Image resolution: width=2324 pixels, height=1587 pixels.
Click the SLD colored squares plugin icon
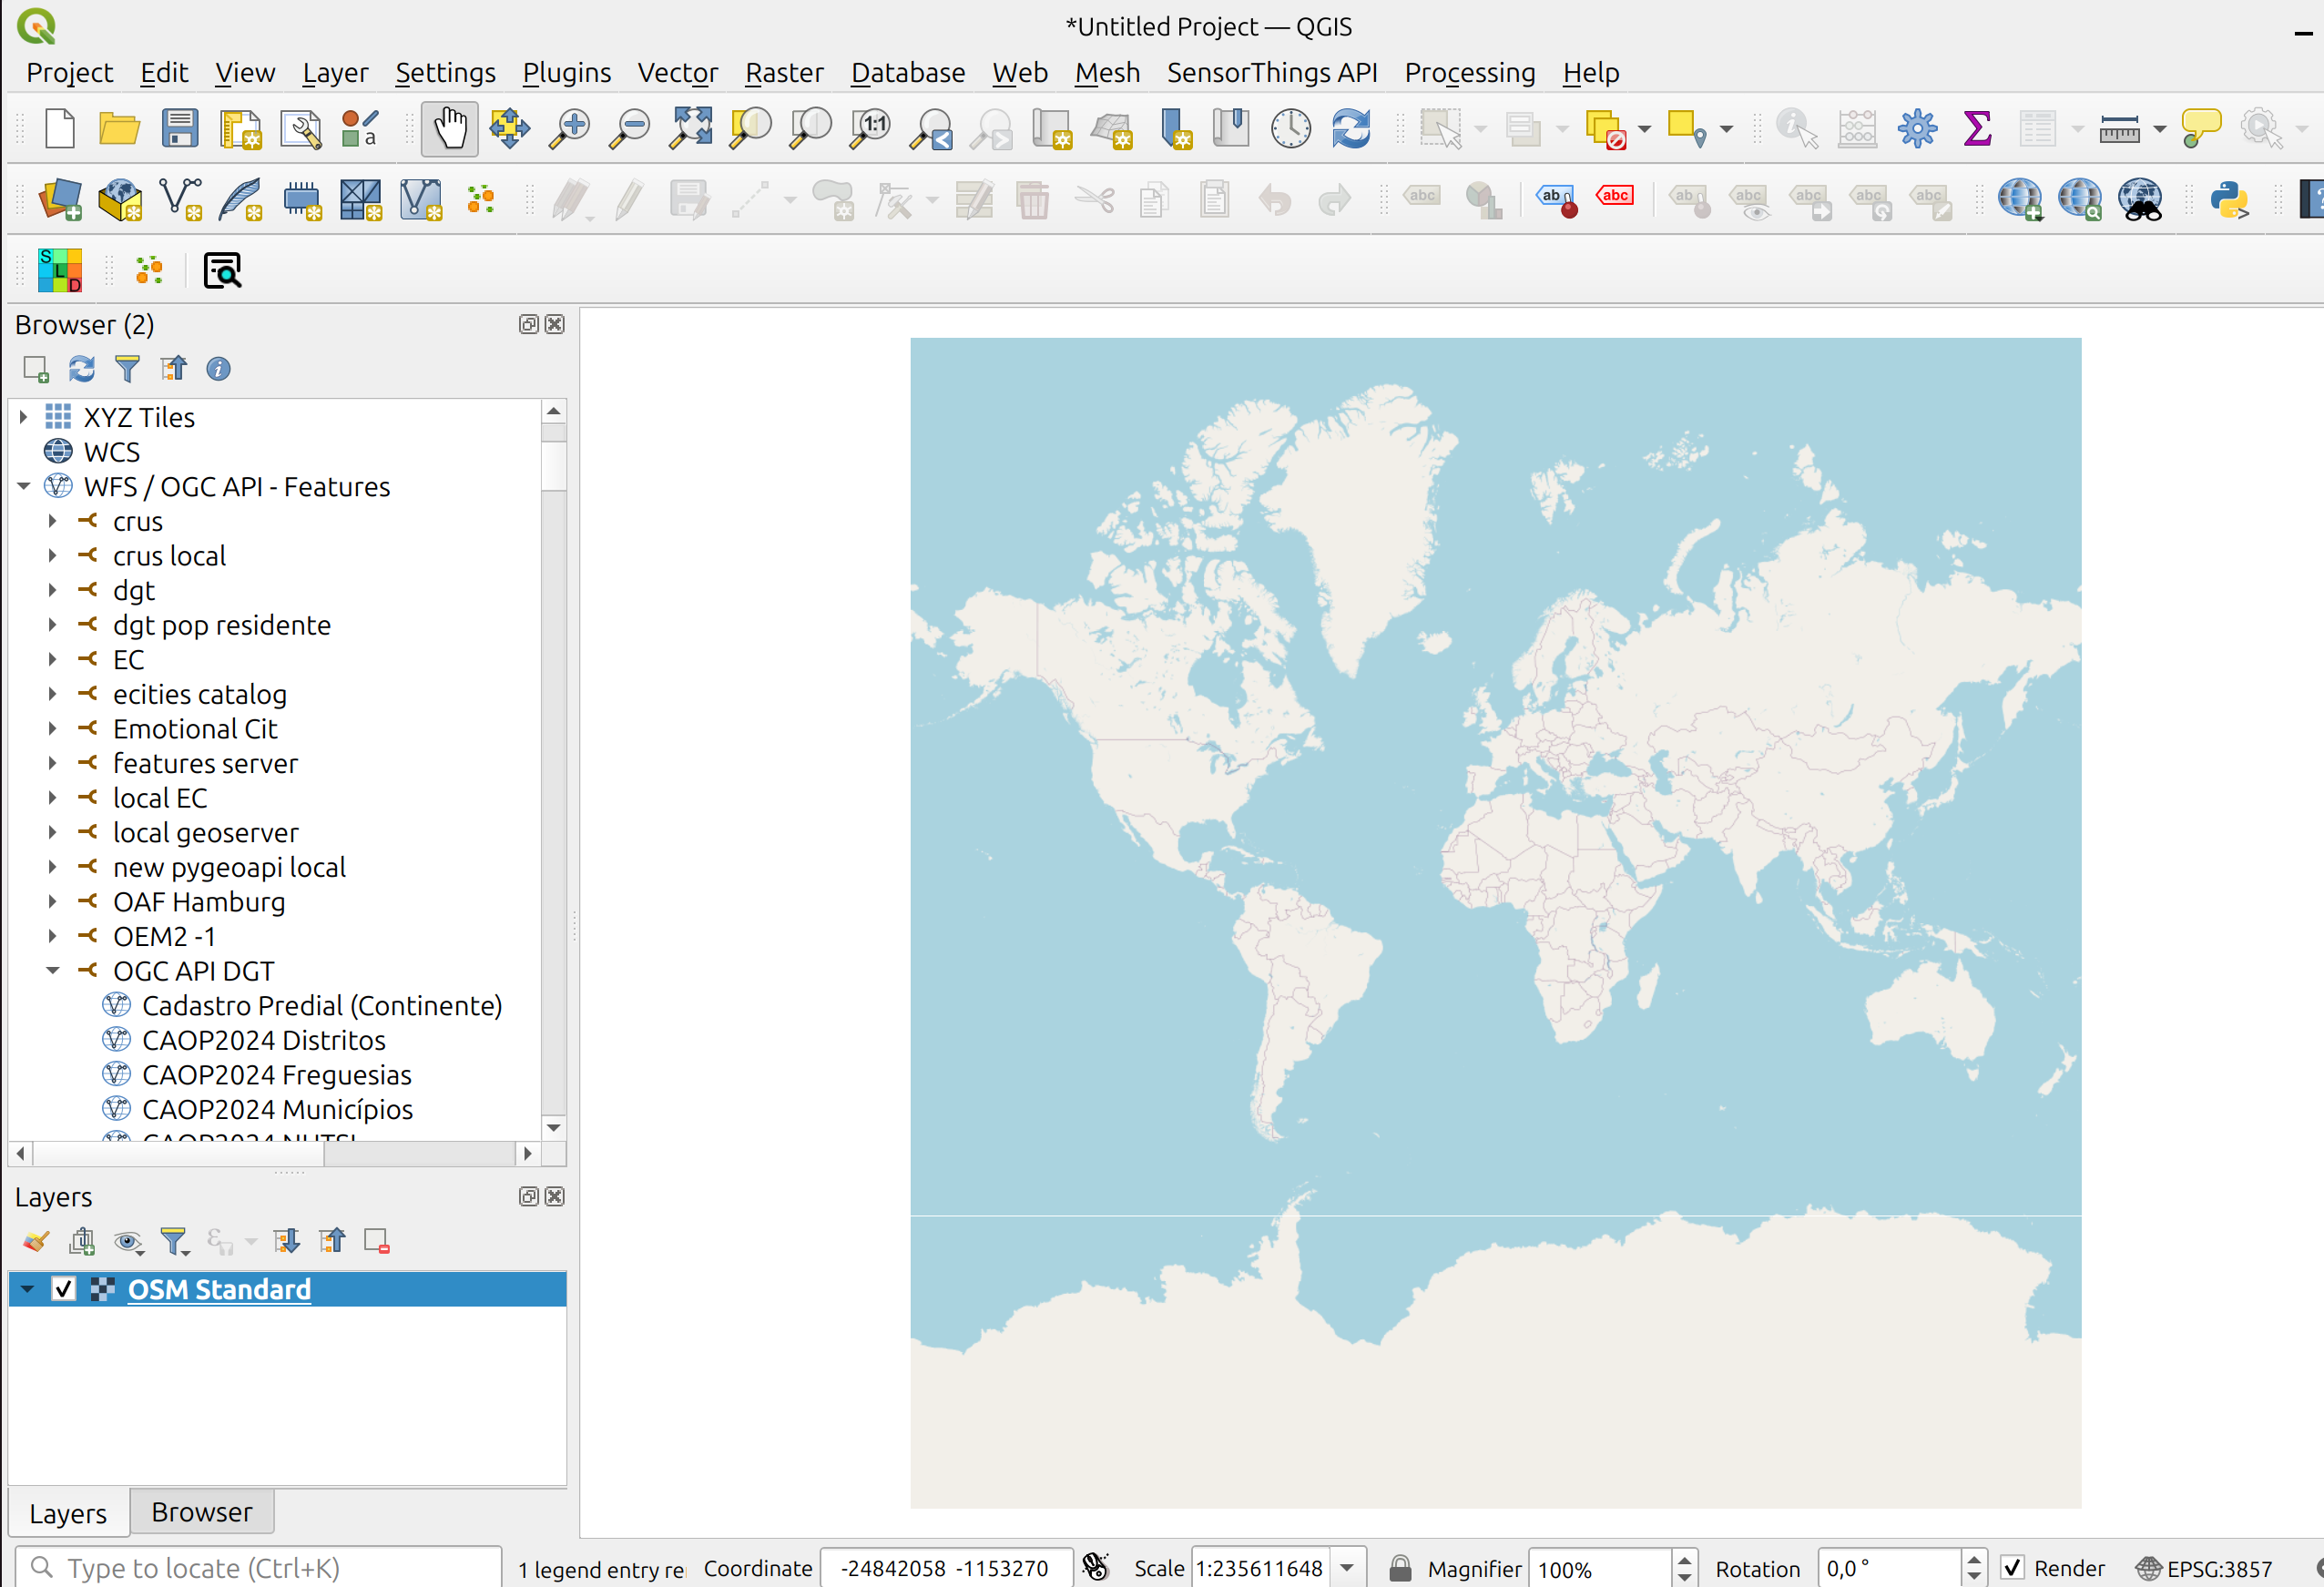(60, 270)
